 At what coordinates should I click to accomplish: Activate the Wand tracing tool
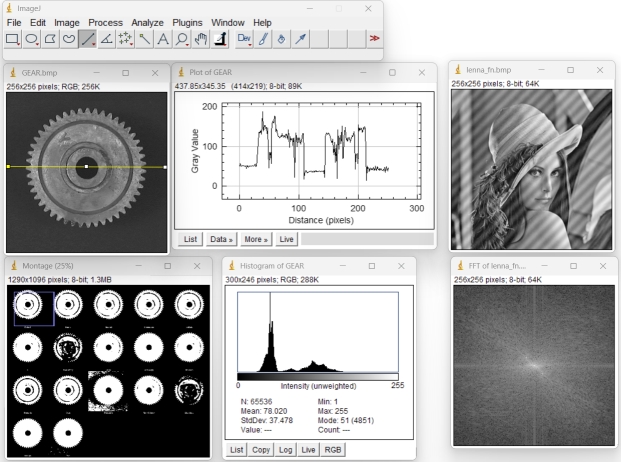pos(144,40)
